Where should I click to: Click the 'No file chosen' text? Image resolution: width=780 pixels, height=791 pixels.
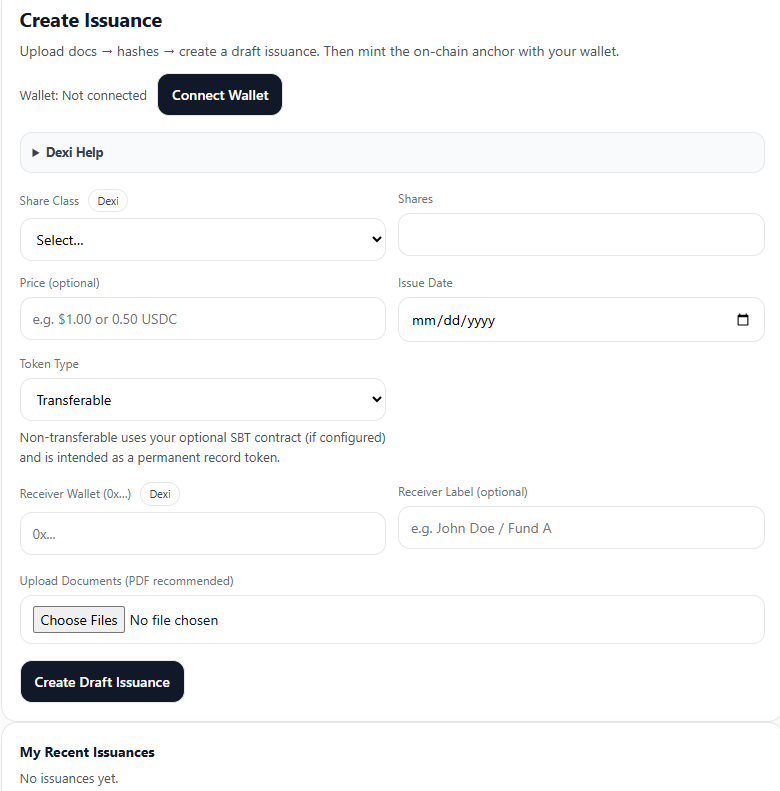(174, 620)
